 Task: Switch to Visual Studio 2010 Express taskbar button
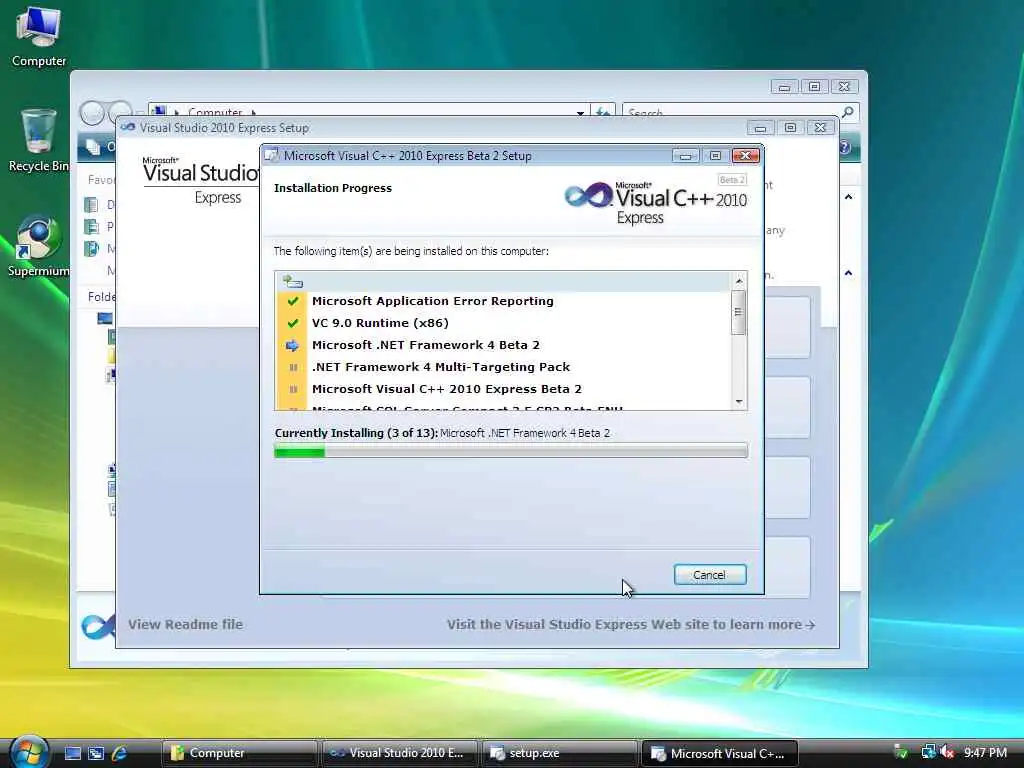(x=399, y=753)
